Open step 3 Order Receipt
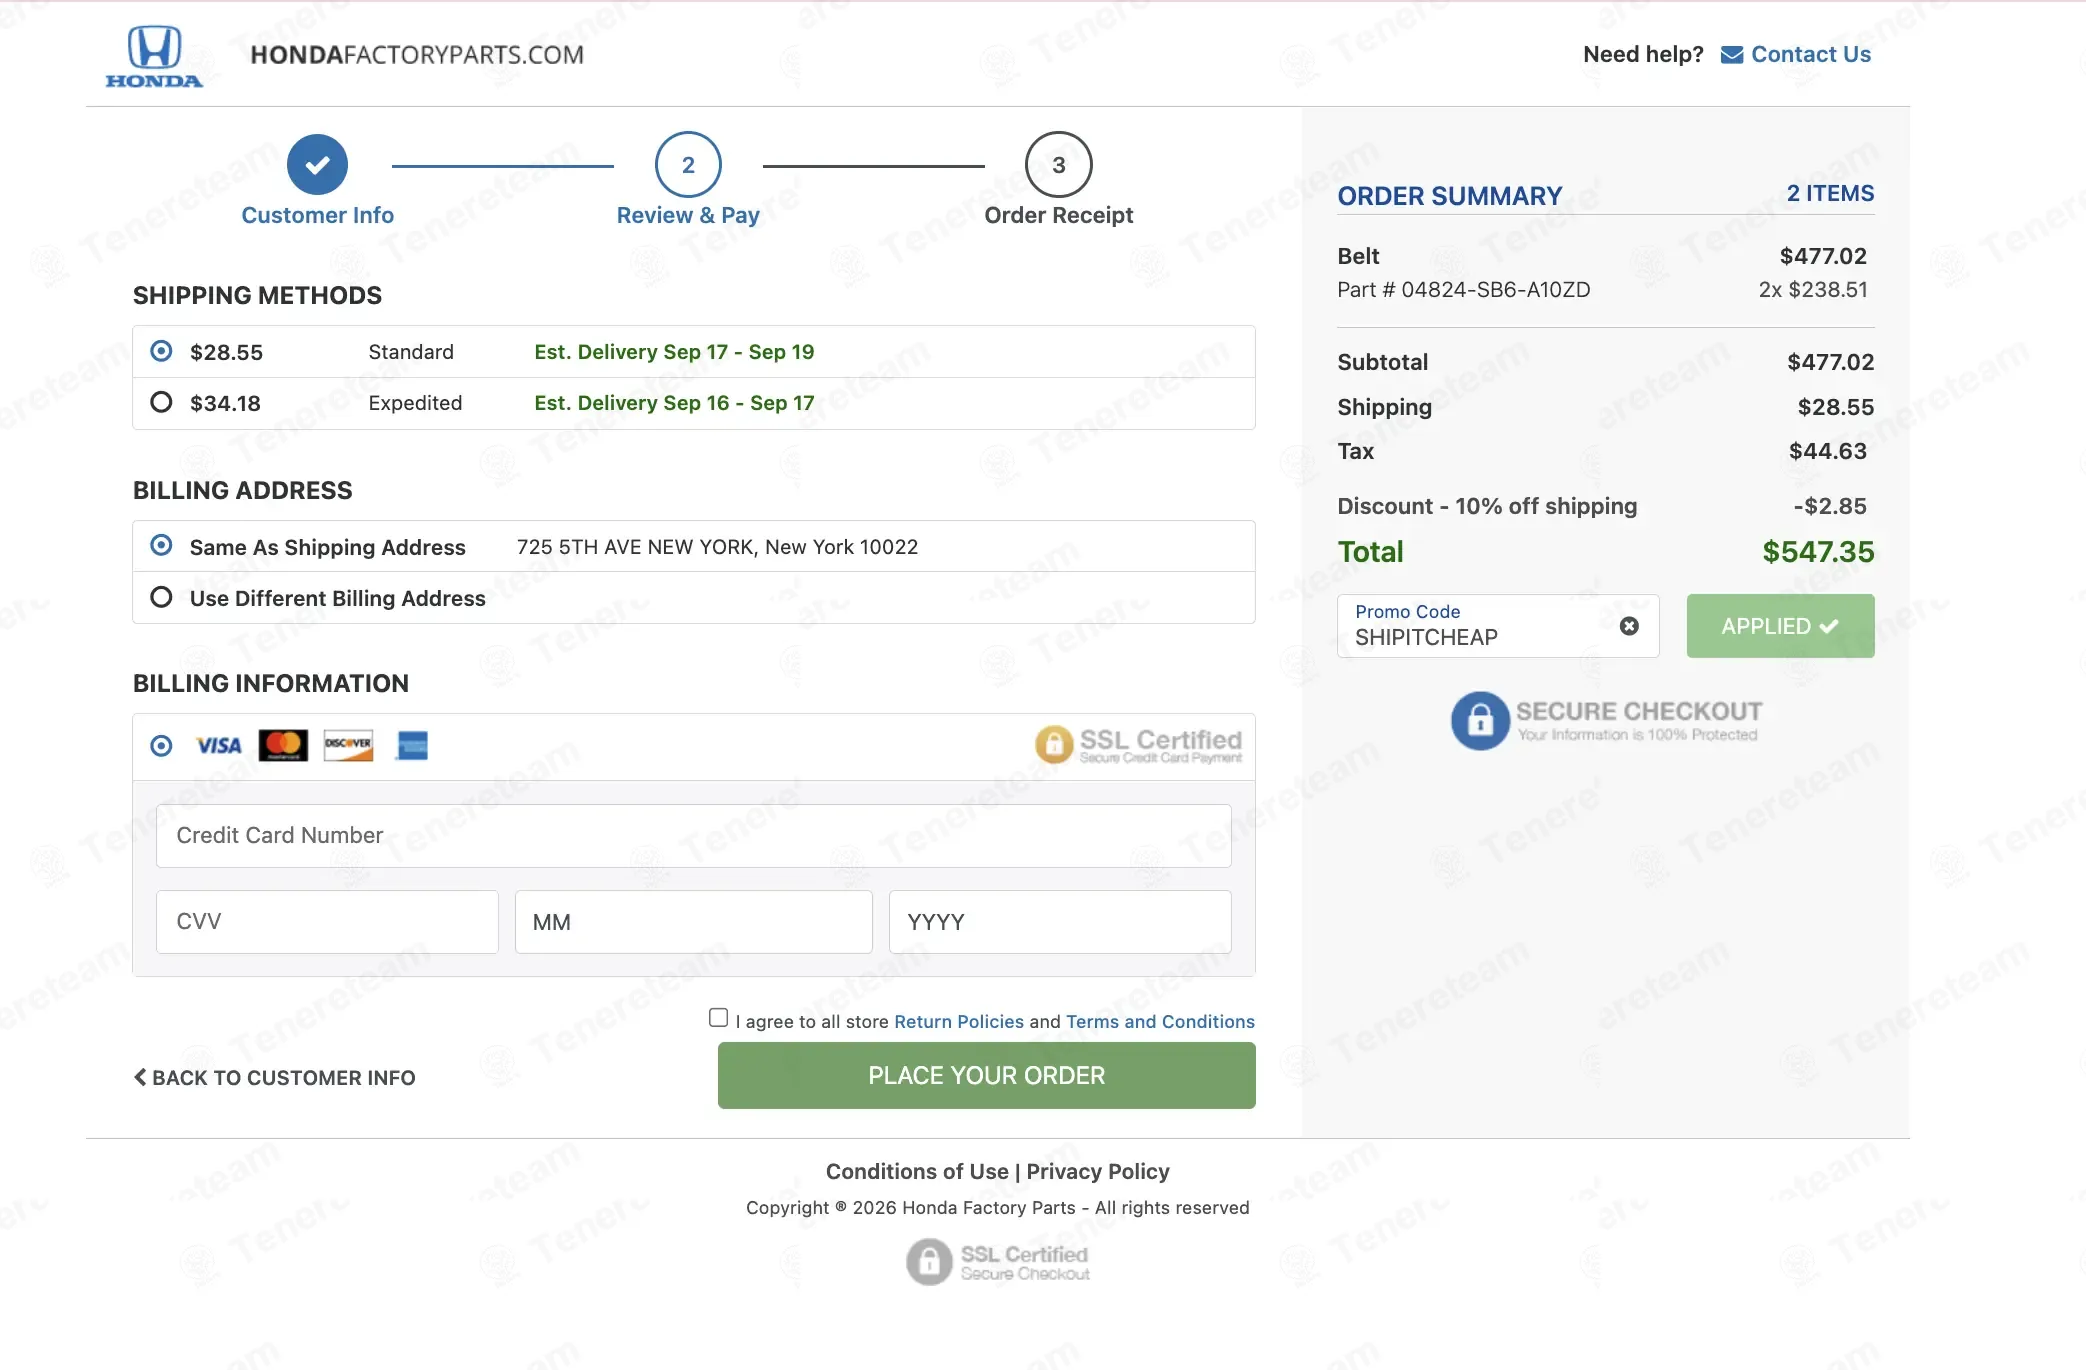This screenshot has width=2086, height=1370. (1058, 165)
